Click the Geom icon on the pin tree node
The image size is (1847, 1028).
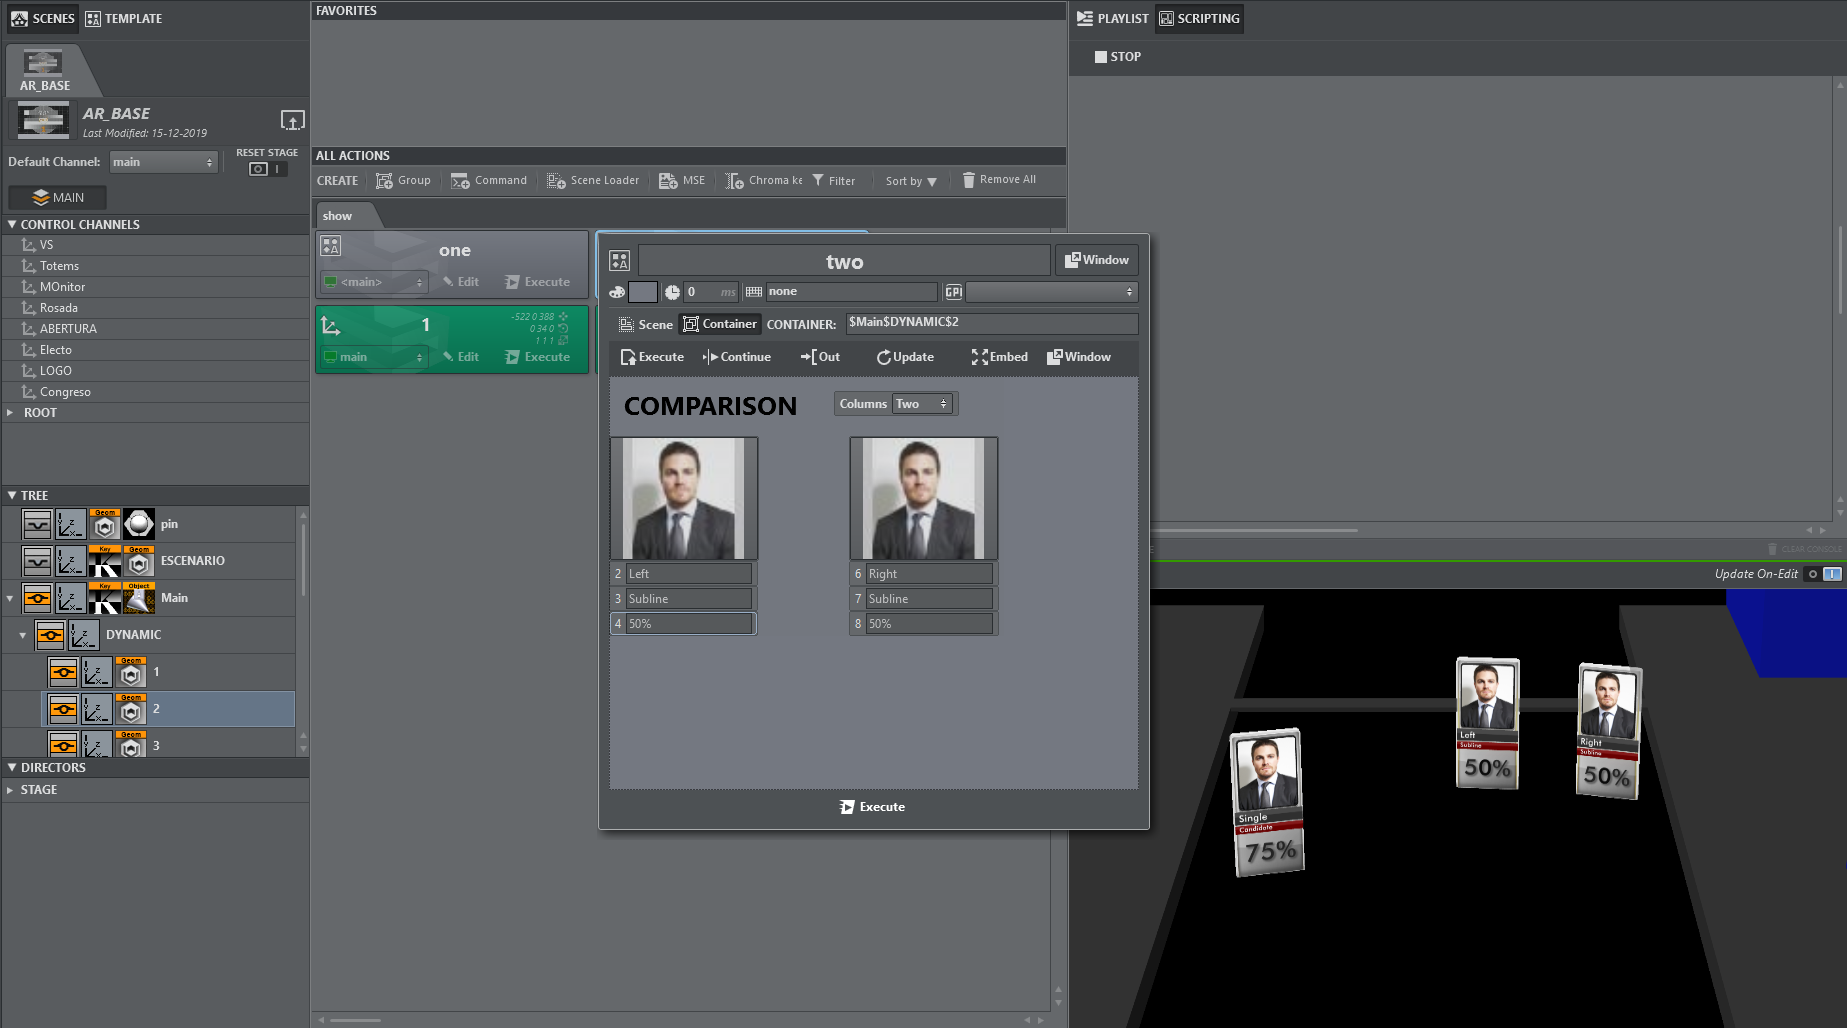point(105,524)
